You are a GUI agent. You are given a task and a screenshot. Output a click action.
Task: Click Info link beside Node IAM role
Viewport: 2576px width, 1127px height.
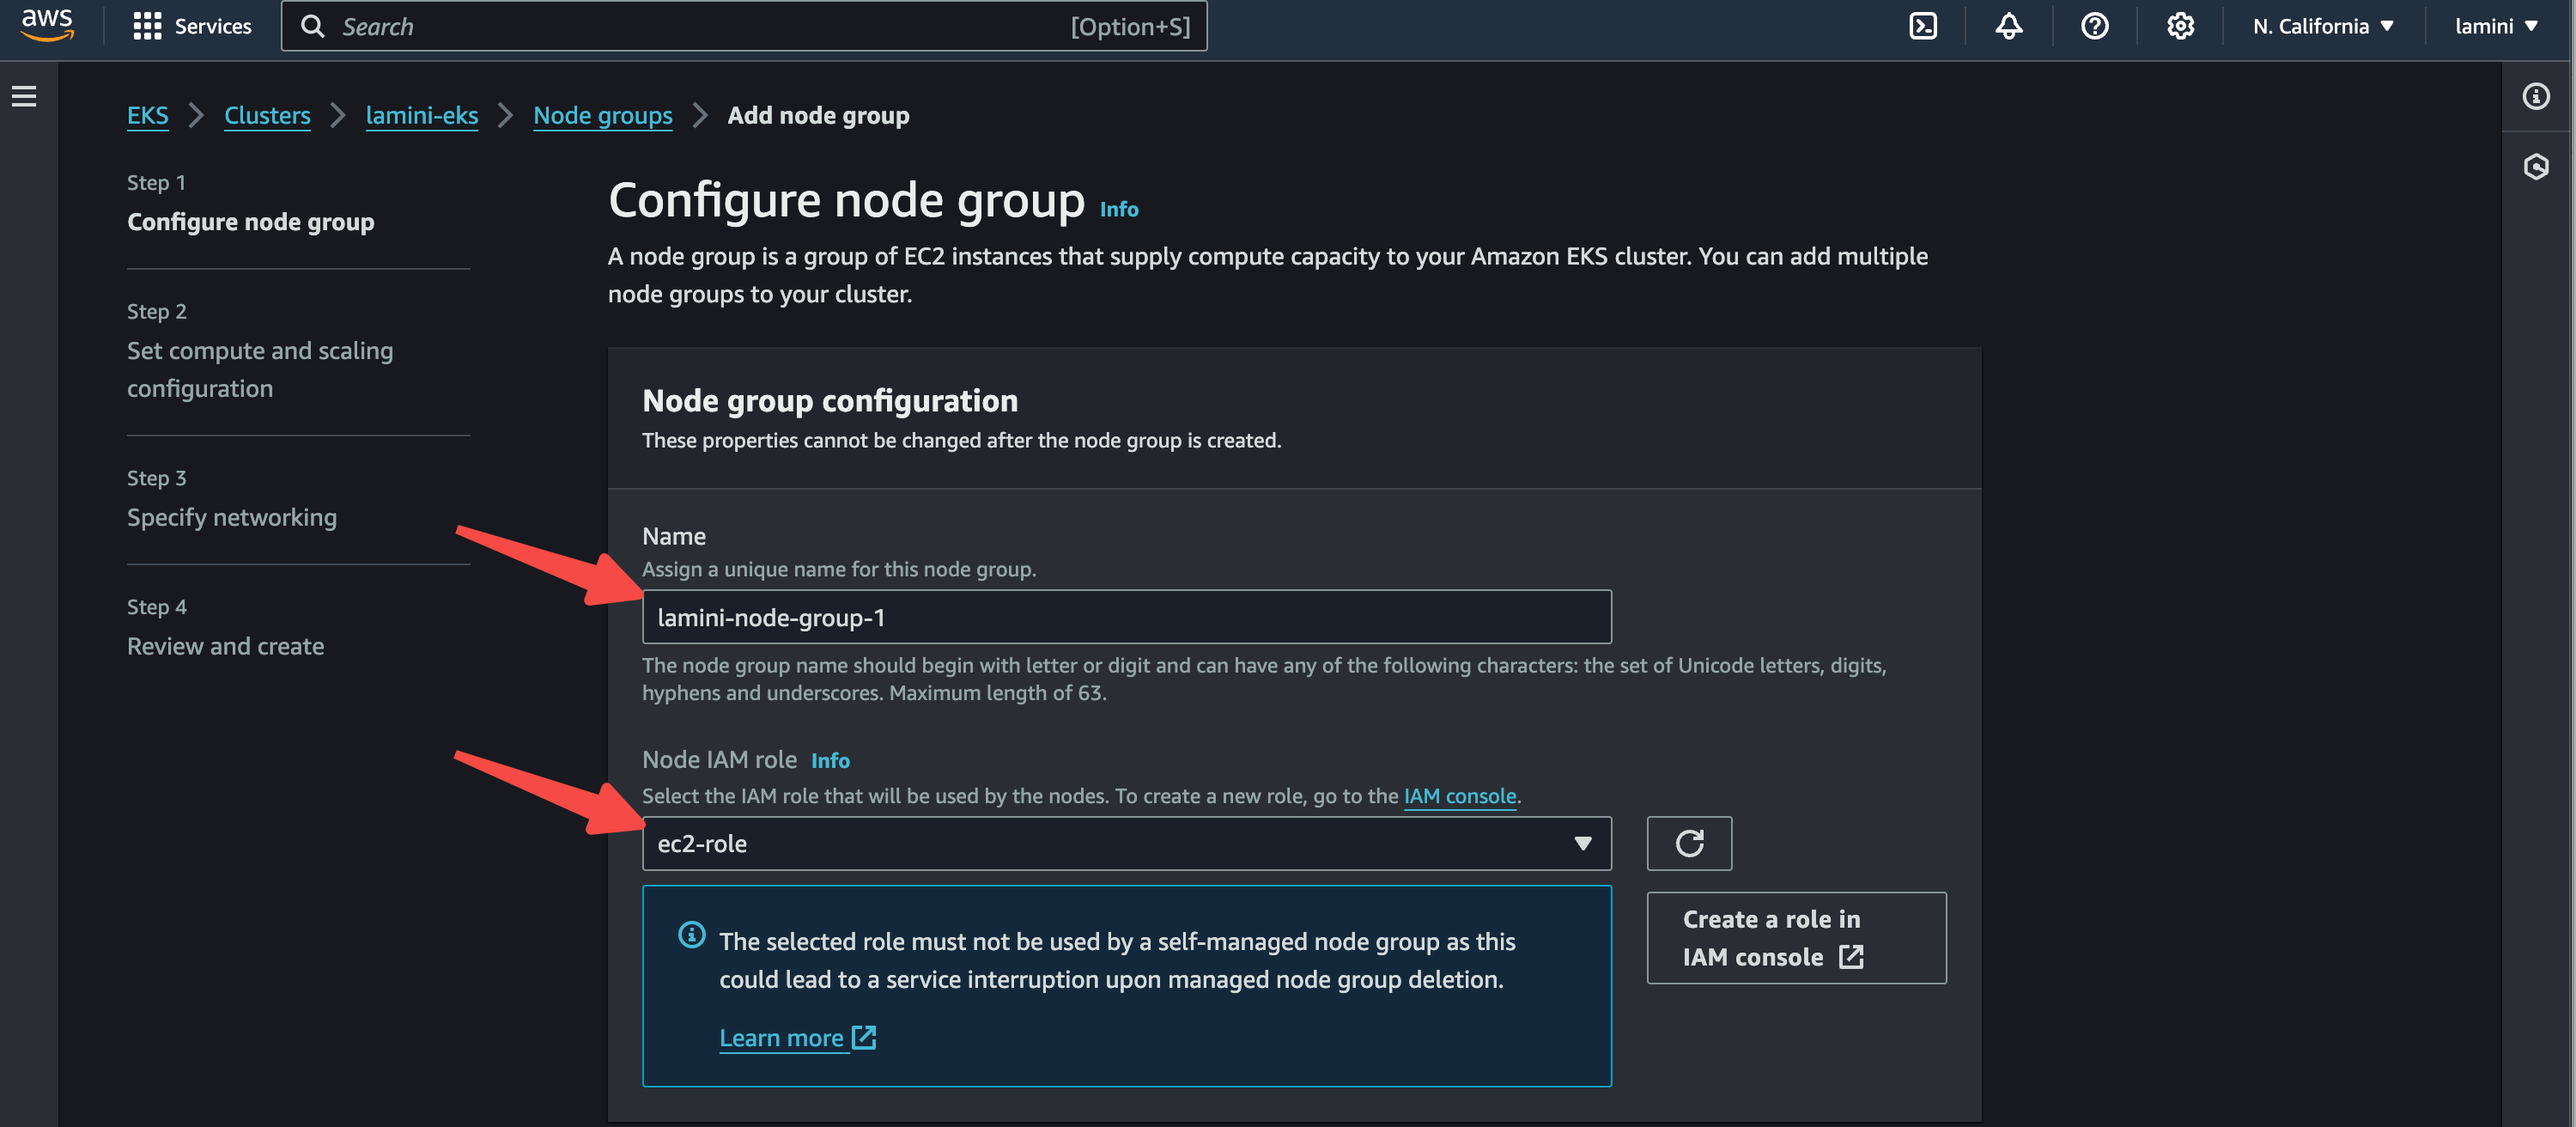point(830,760)
